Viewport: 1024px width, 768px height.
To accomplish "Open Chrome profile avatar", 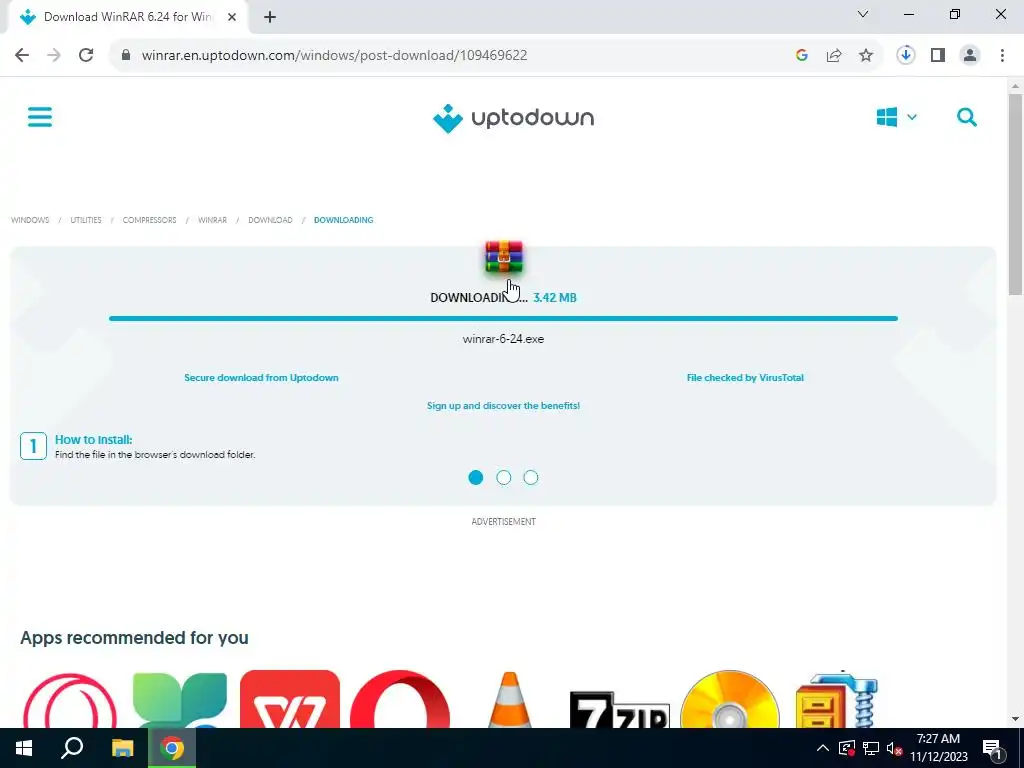I will pos(970,56).
